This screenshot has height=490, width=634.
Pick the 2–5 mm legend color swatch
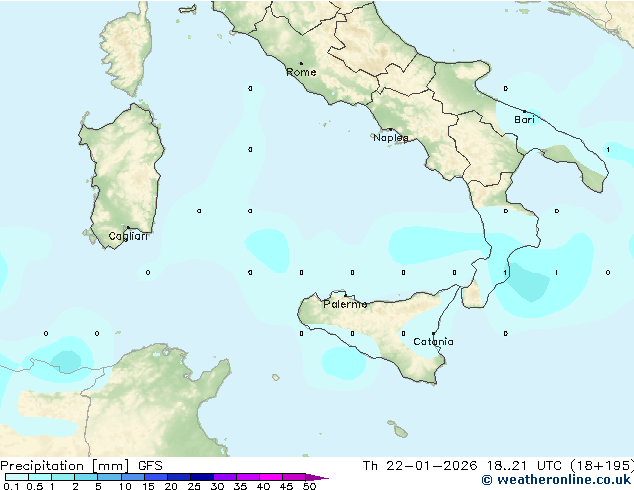tap(86, 477)
